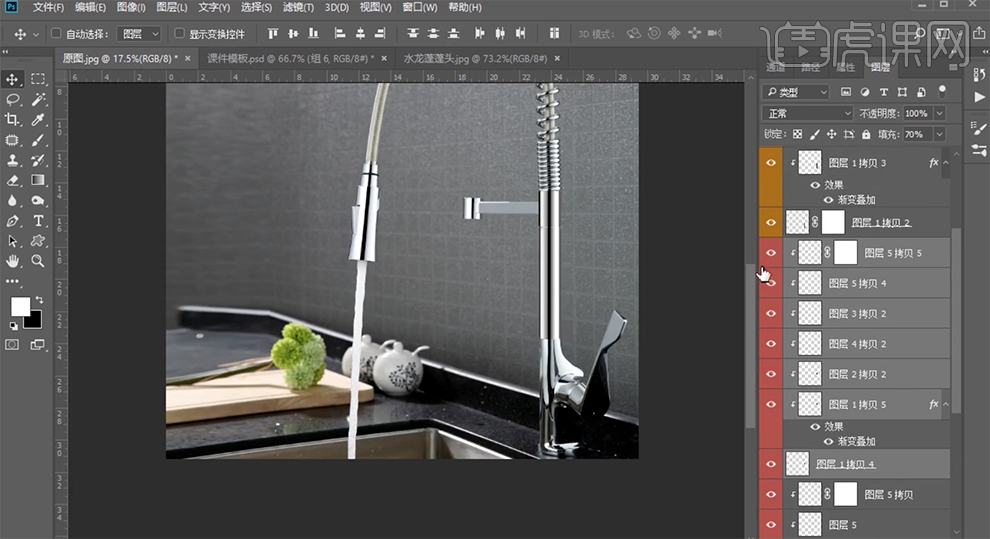
Task: Open the 不透明度 opacity slider arrow
Action: [x=939, y=114]
